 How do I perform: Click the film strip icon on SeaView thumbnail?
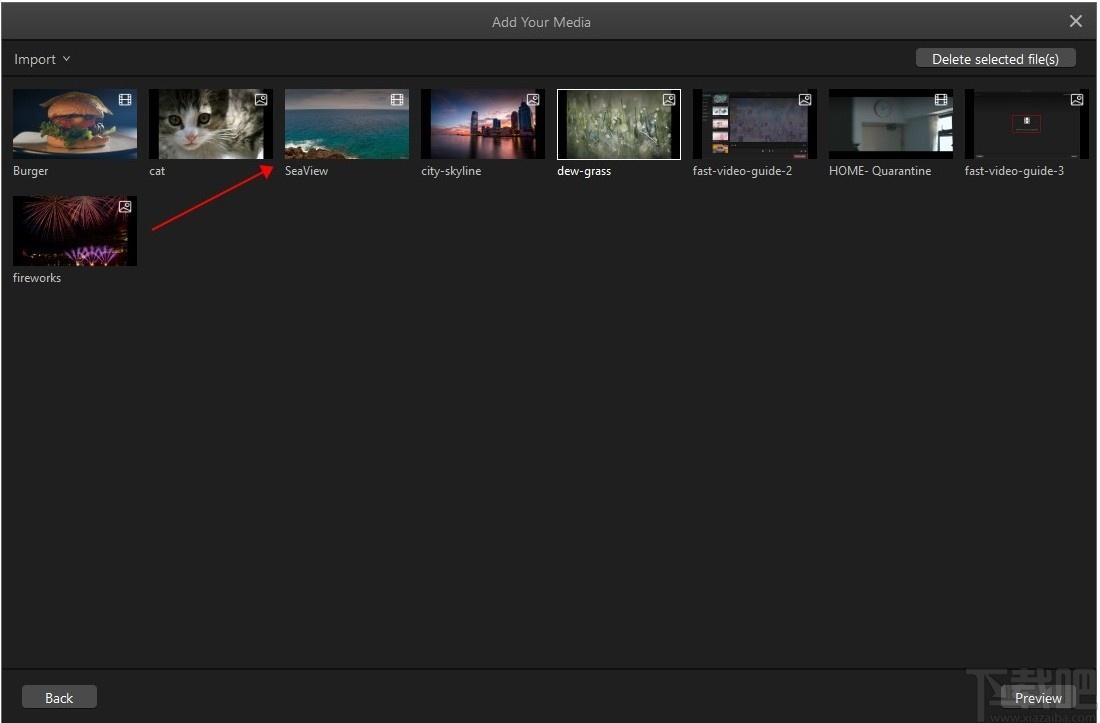point(397,100)
